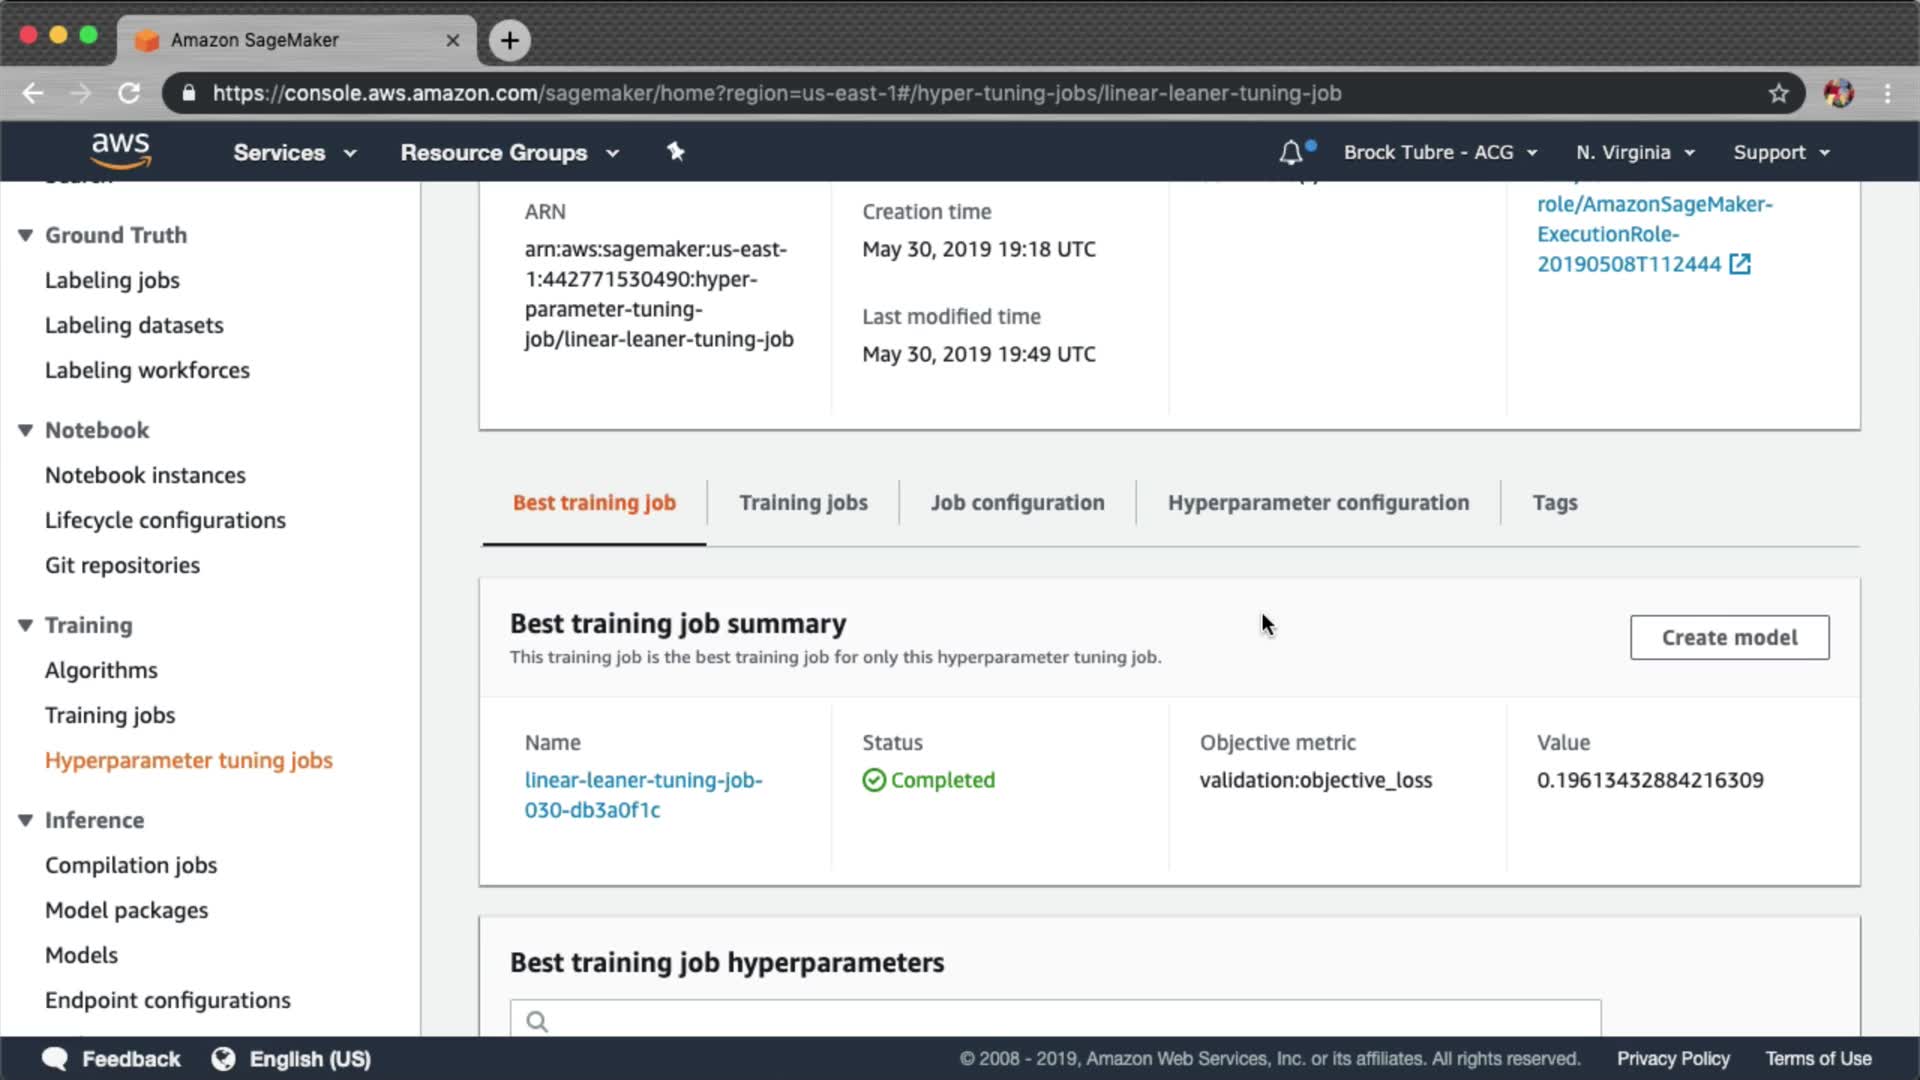Click the bookmark star icon in address bar
The width and height of the screenshot is (1920, 1080).
coord(1778,94)
